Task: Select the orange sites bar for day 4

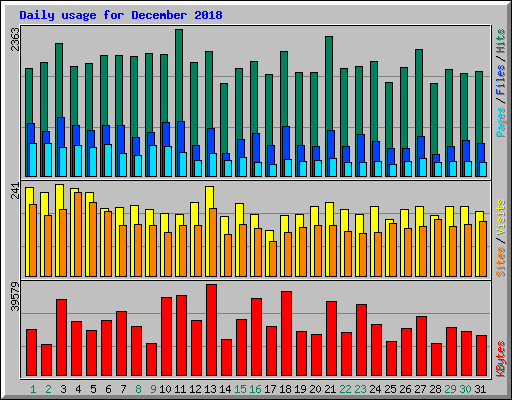Action: tap(78, 234)
